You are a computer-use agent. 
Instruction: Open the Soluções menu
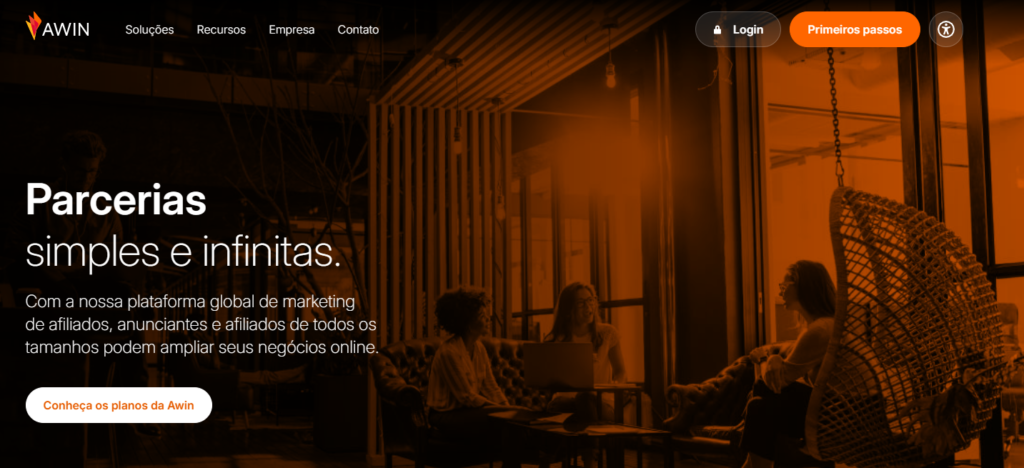149,30
